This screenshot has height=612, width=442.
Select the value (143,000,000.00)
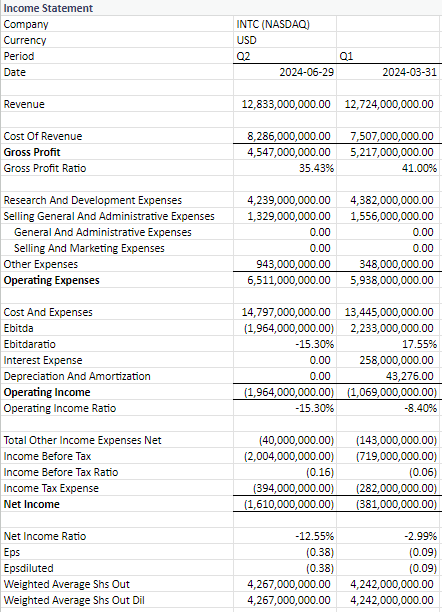[396, 440]
